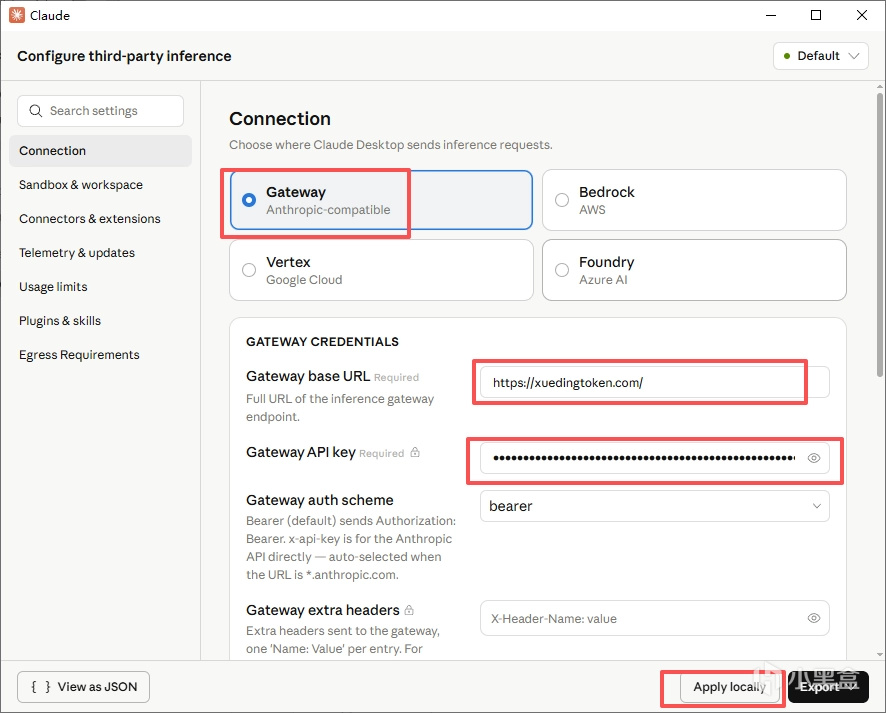
Task: Reveal the Gateway API key with eye icon
Action: [x=813, y=458]
